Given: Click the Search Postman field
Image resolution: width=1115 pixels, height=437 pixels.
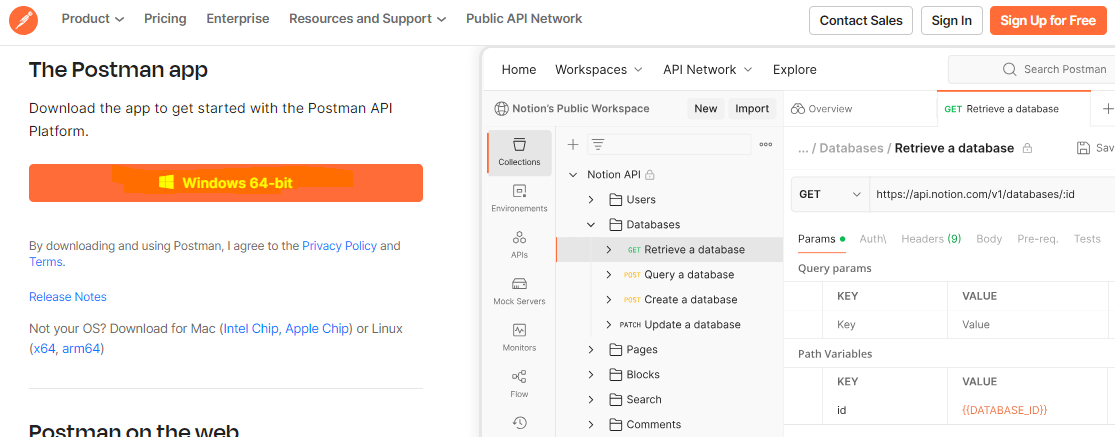Looking at the screenshot, I should coord(1031,70).
